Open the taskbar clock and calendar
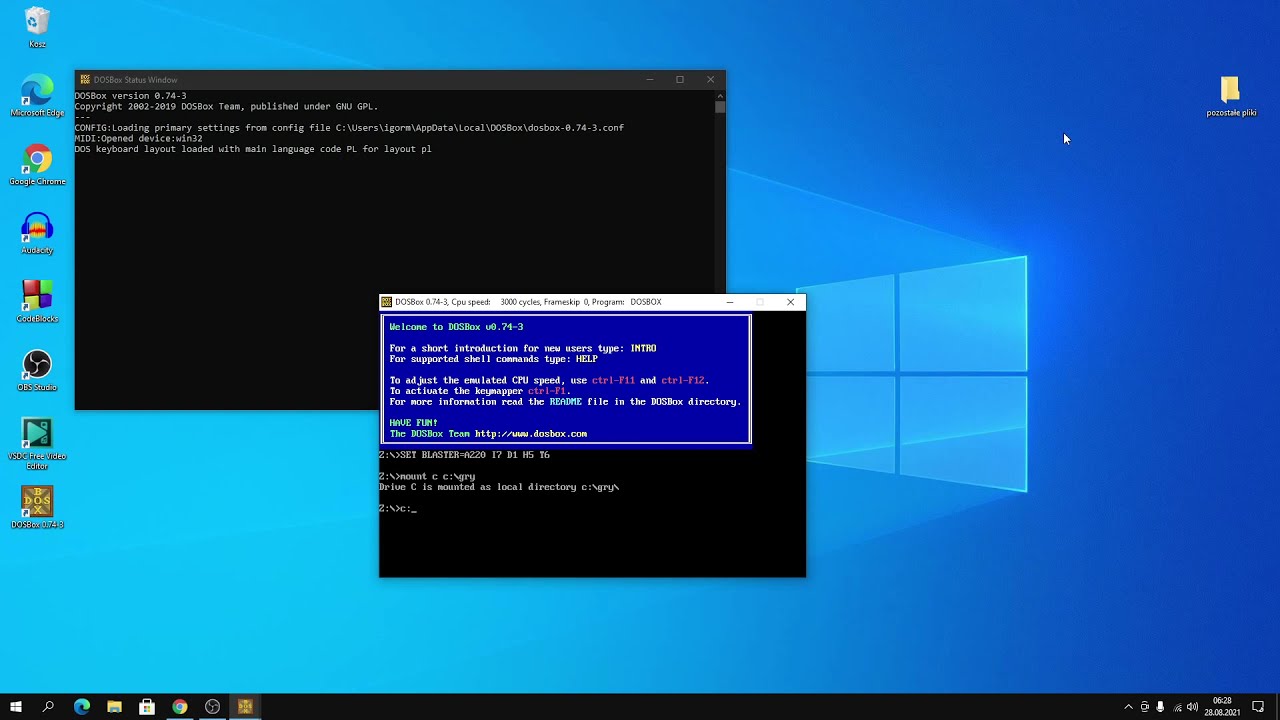This screenshot has width=1280, height=720. [1222, 707]
